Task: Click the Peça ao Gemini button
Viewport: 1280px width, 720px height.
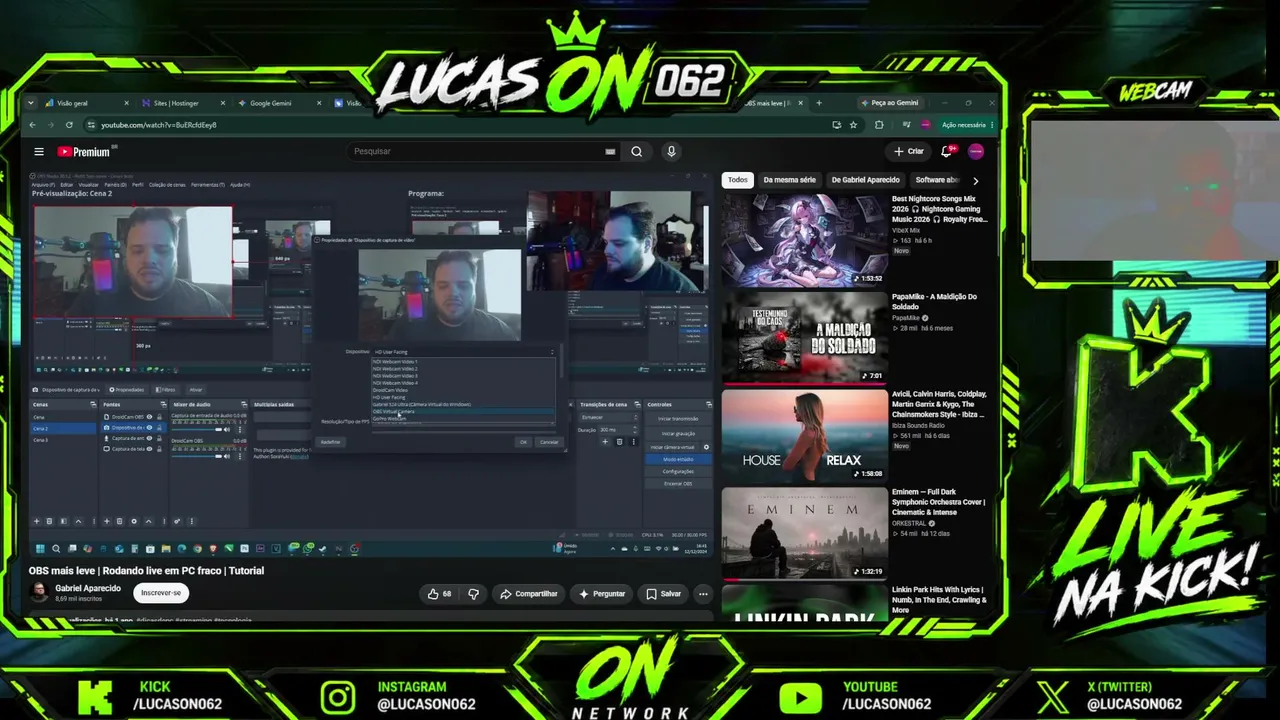Action: [889, 103]
